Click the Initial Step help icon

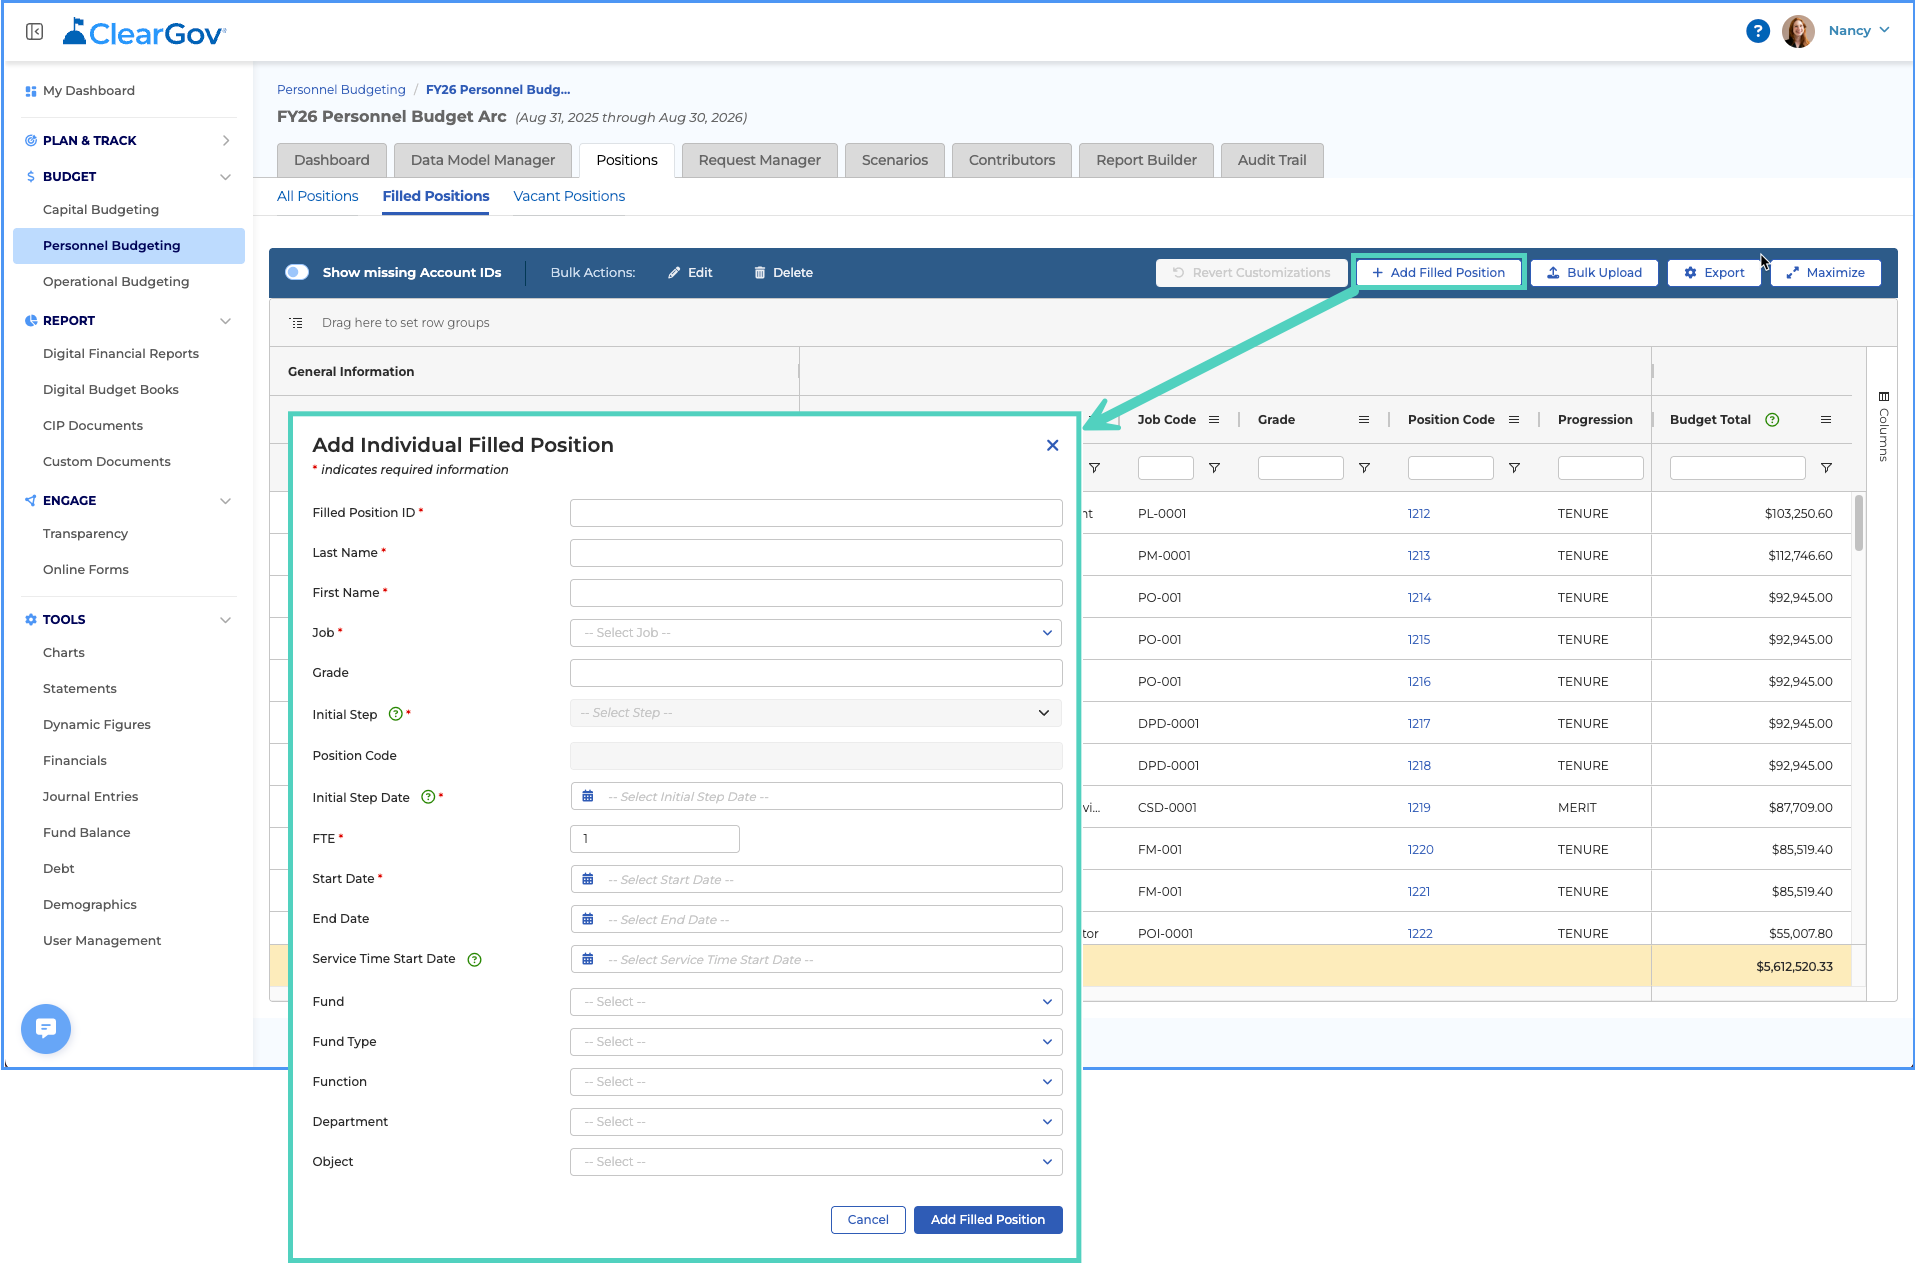tap(395, 714)
